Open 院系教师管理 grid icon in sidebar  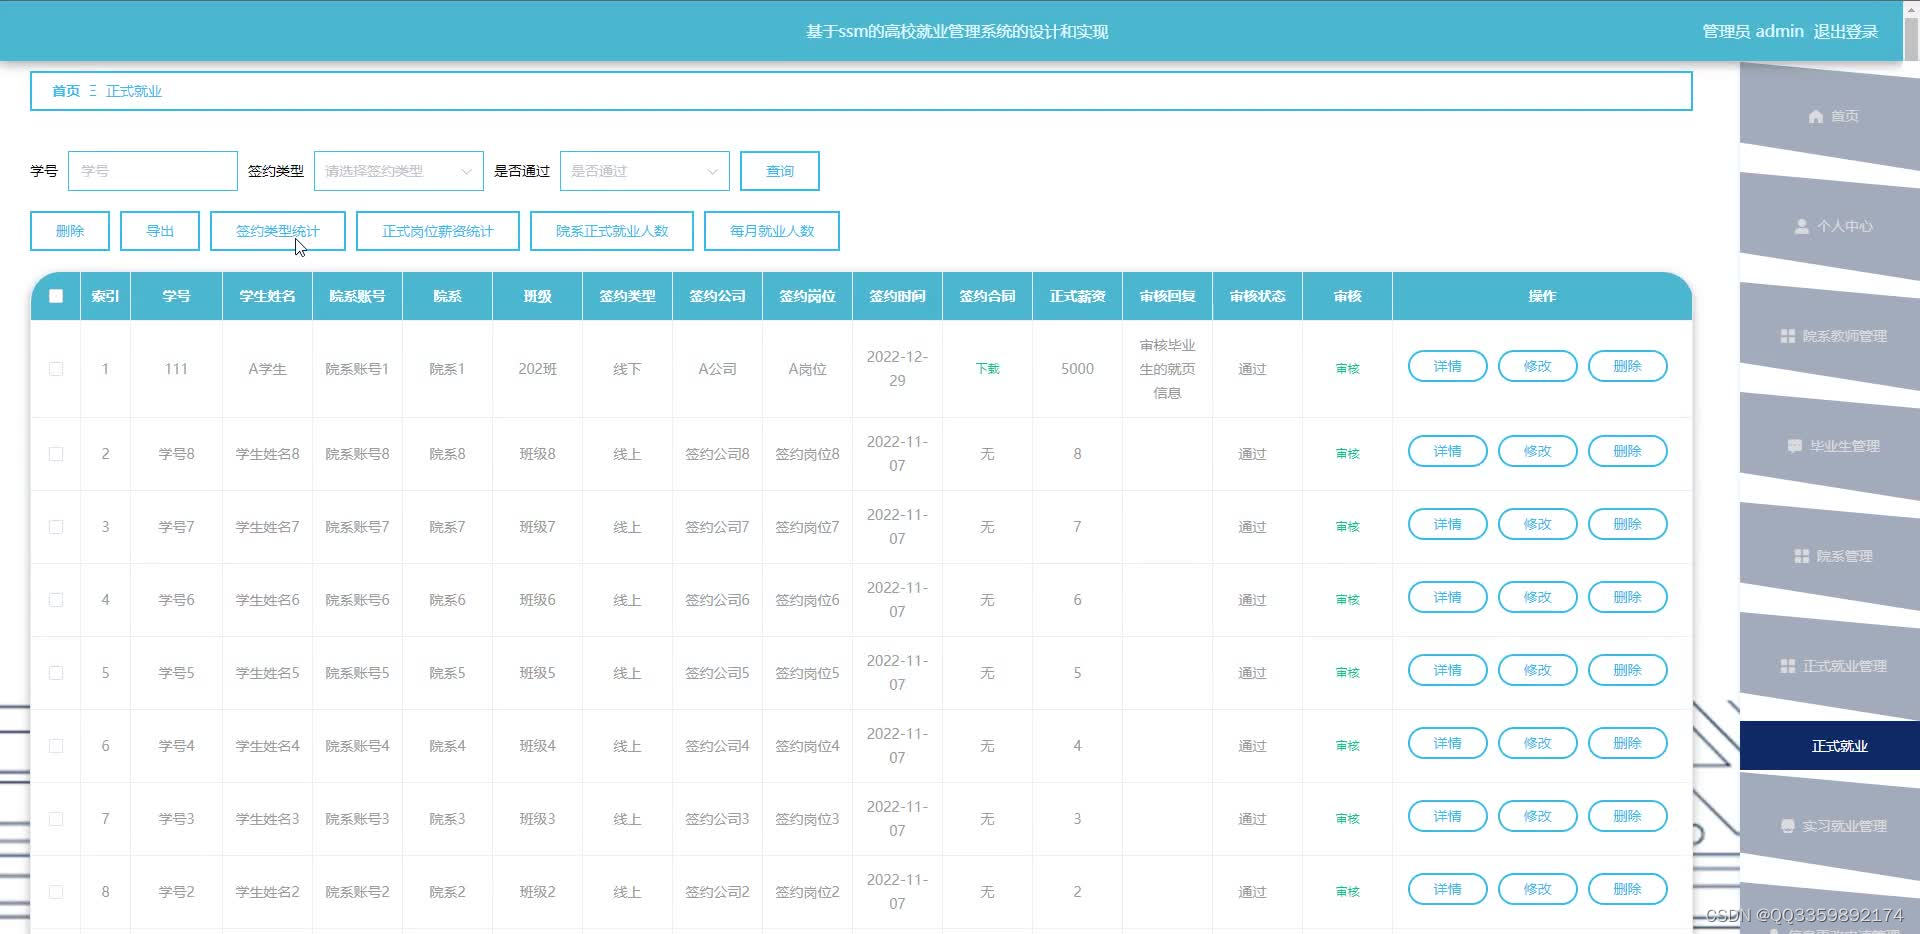click(x=1787, y=337)
